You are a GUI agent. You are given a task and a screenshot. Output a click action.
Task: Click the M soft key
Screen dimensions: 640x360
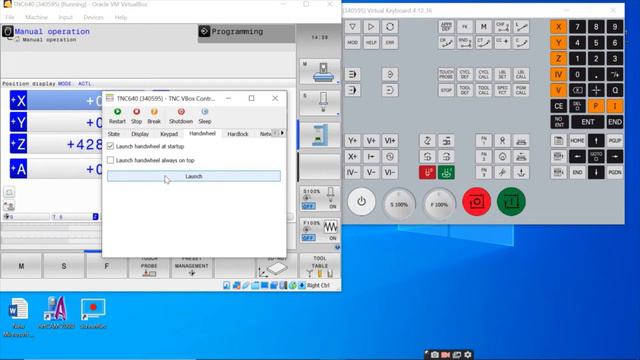pyautogui.click(x=21, y=266)
